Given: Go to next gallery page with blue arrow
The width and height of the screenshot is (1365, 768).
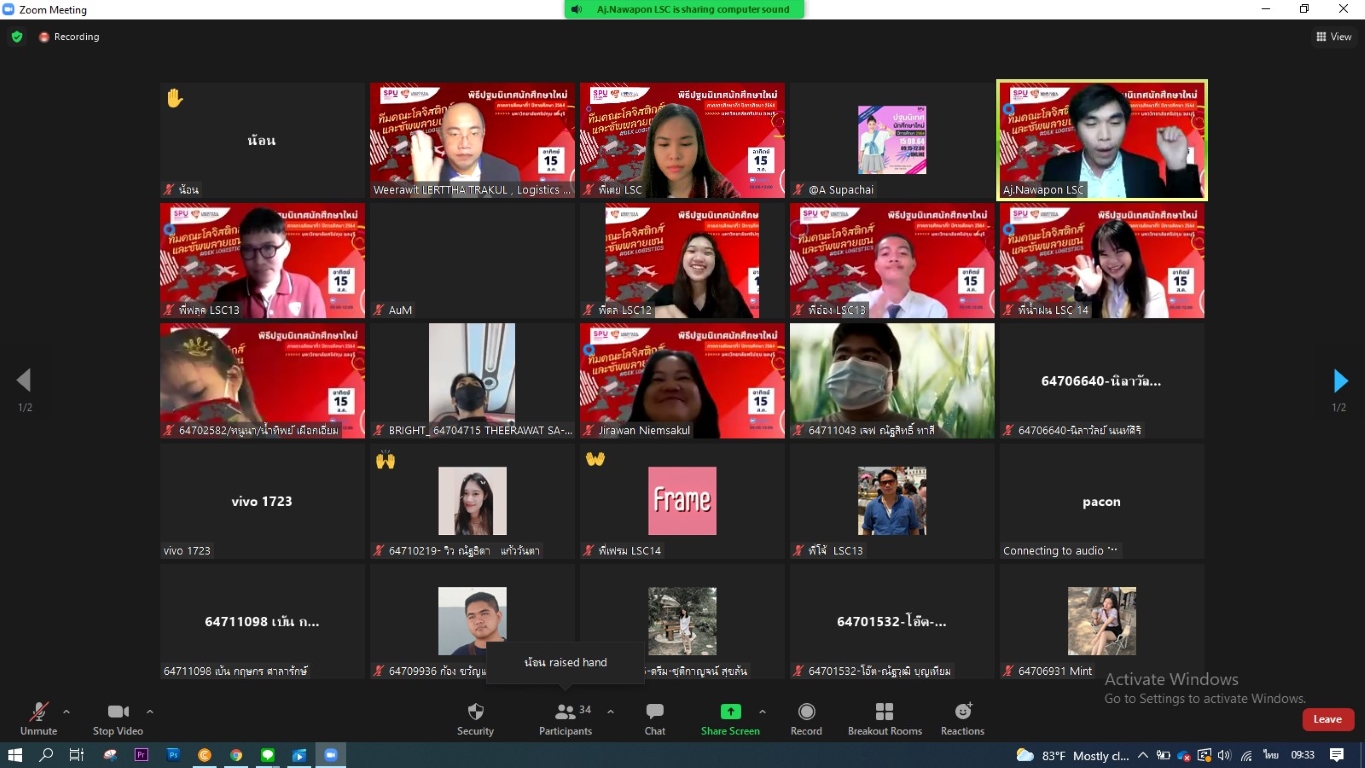Looking at the screenshot, I should pyautogui.click(x=1340, y=381).
